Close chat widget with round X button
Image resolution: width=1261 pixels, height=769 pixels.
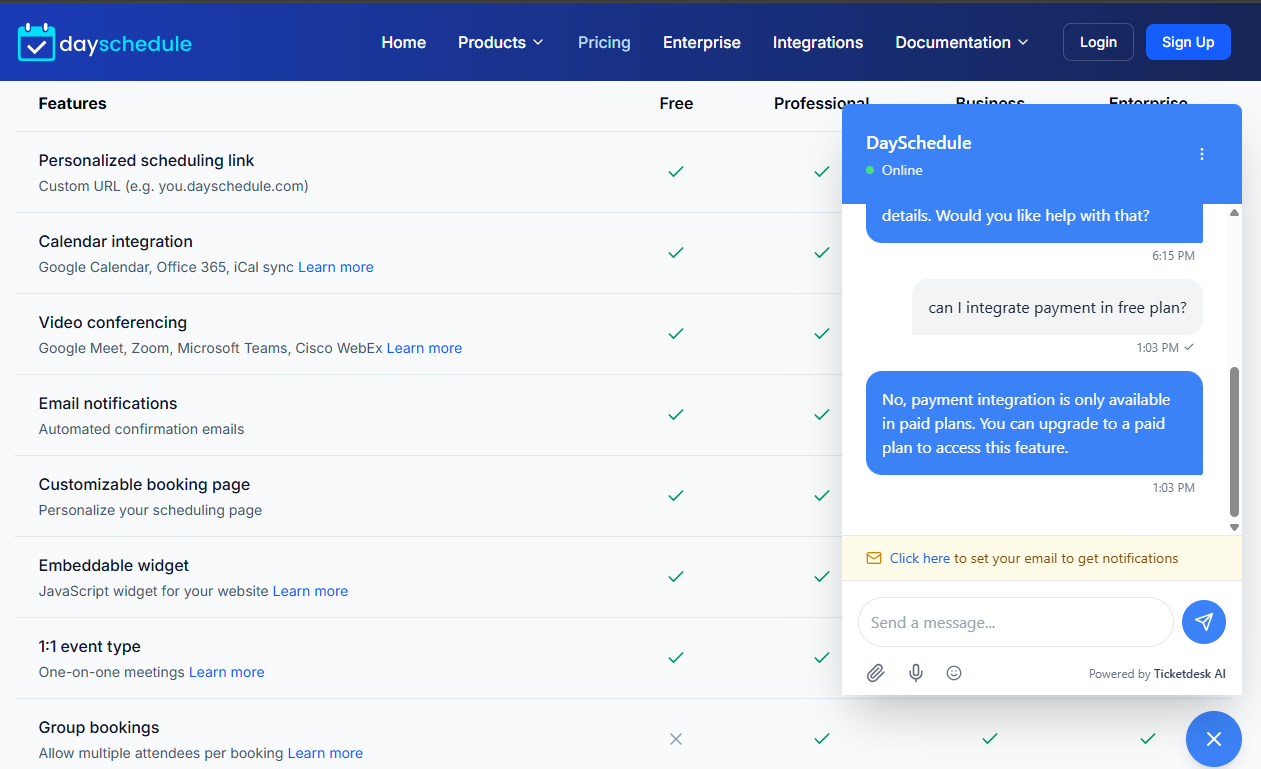click(1213, 739)
